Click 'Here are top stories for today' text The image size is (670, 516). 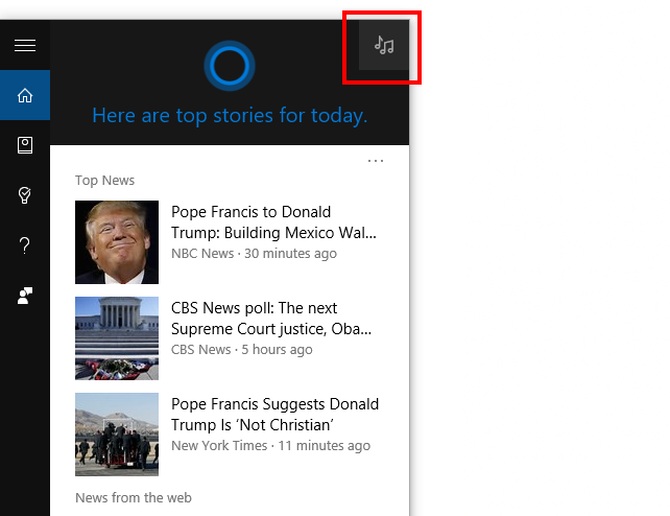coord(229,116)
